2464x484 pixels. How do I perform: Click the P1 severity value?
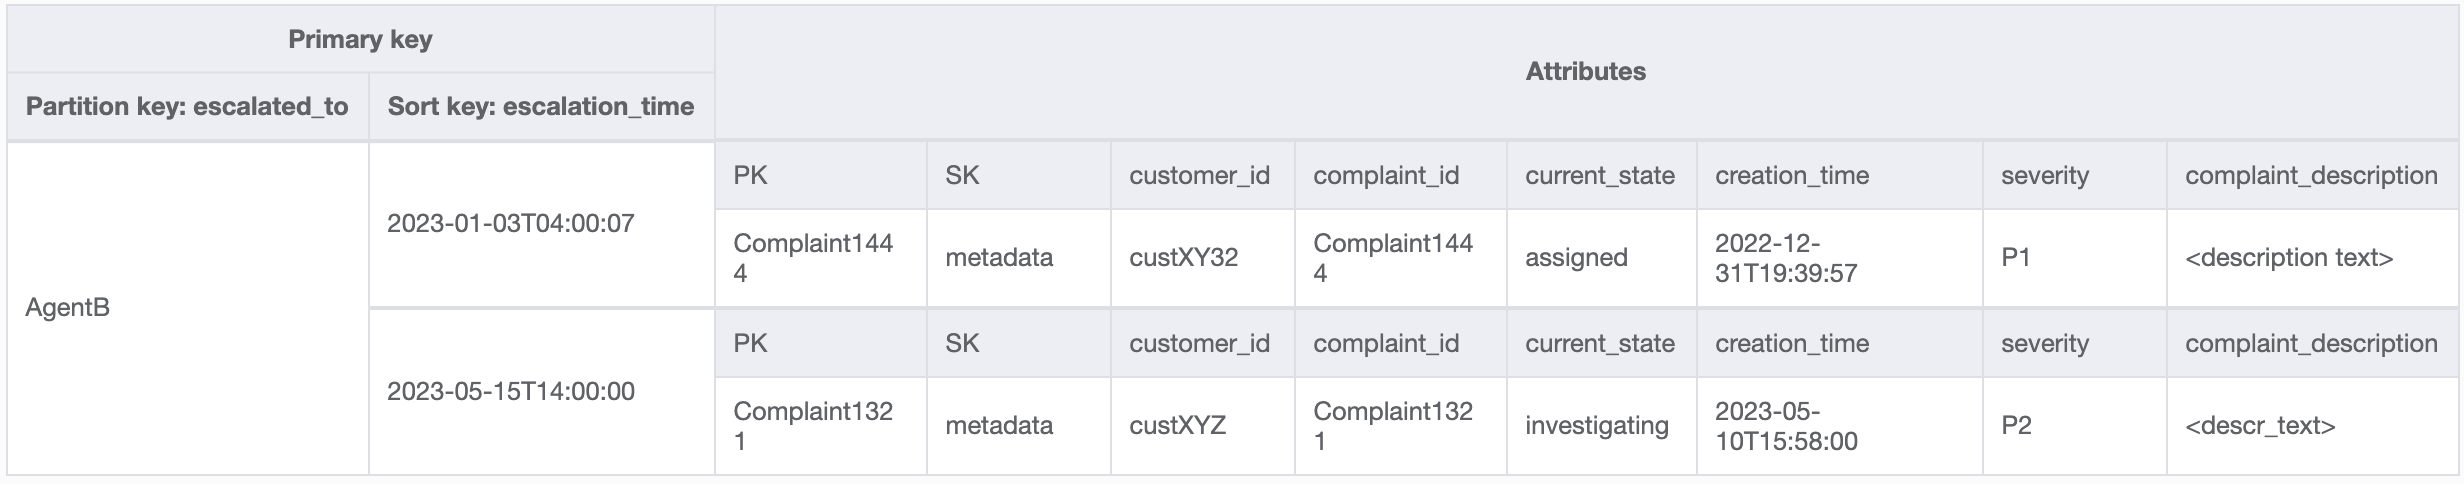pos(2015,258)
